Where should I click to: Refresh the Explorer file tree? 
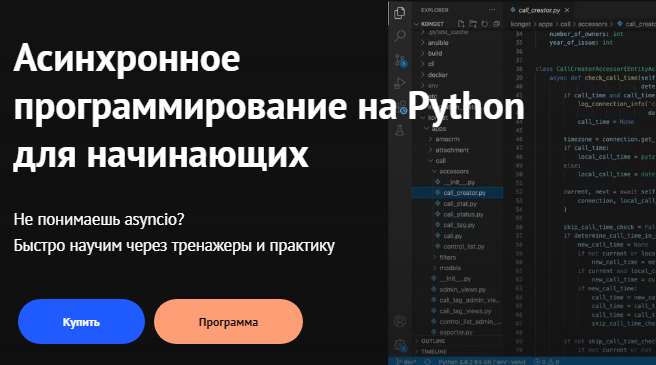(484, 24)
